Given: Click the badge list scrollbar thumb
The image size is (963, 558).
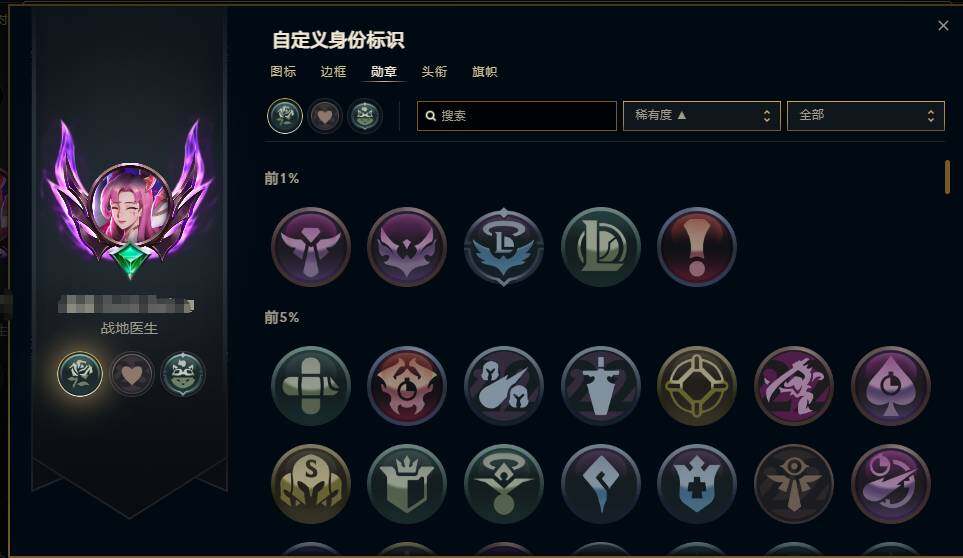Looking at the screenshot, I should coord(948,177).
